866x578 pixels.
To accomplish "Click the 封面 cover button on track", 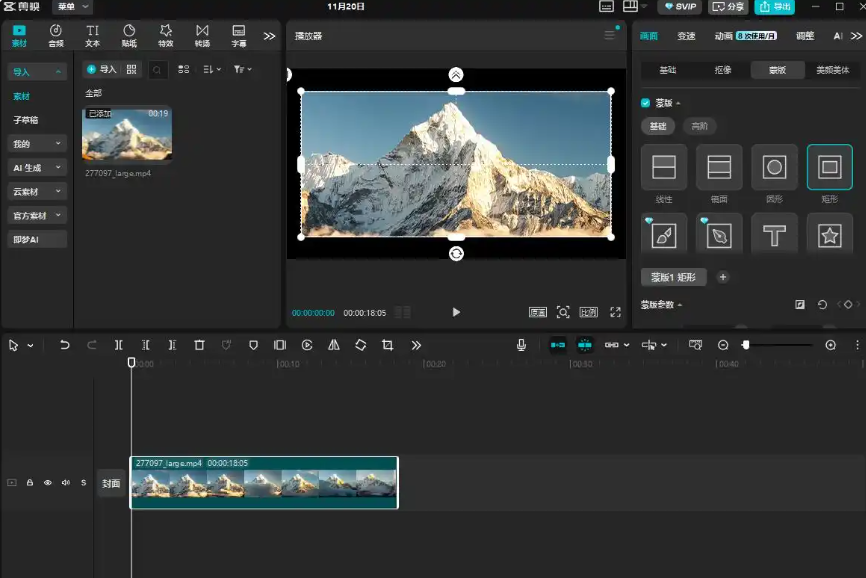I will click(110, 483).
